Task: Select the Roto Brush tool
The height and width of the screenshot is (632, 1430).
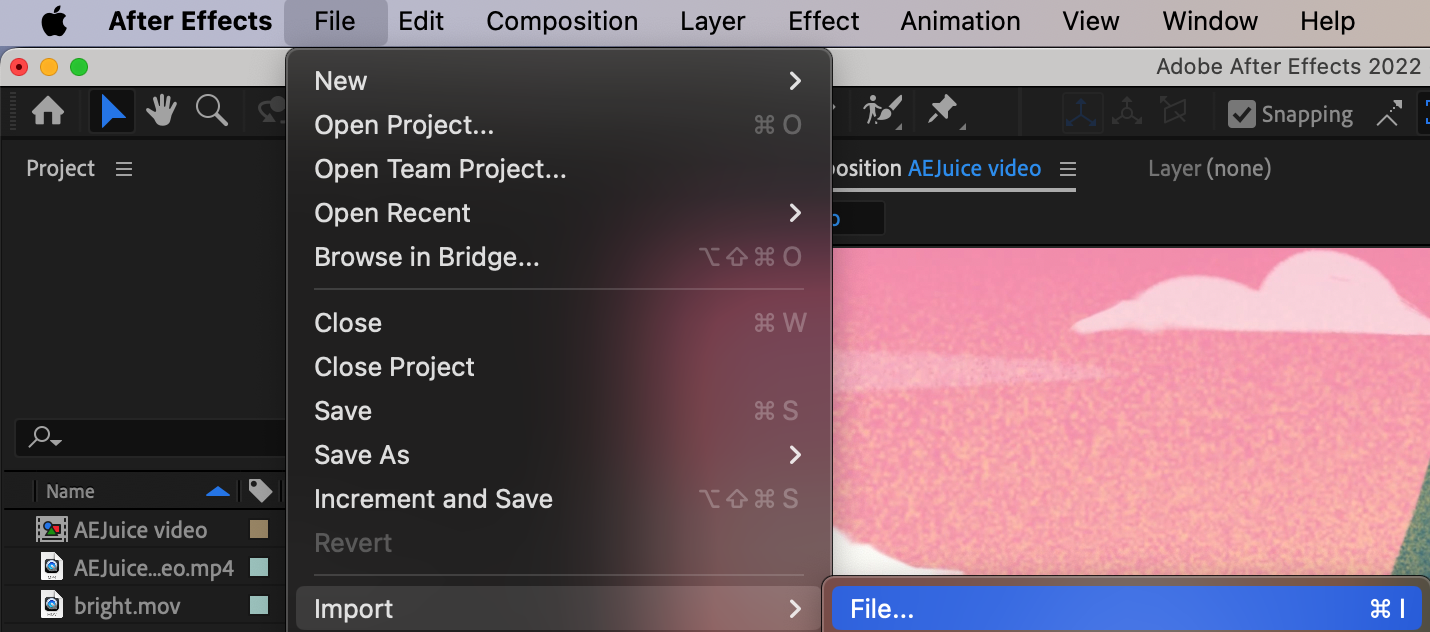Action: pos(883,110)
